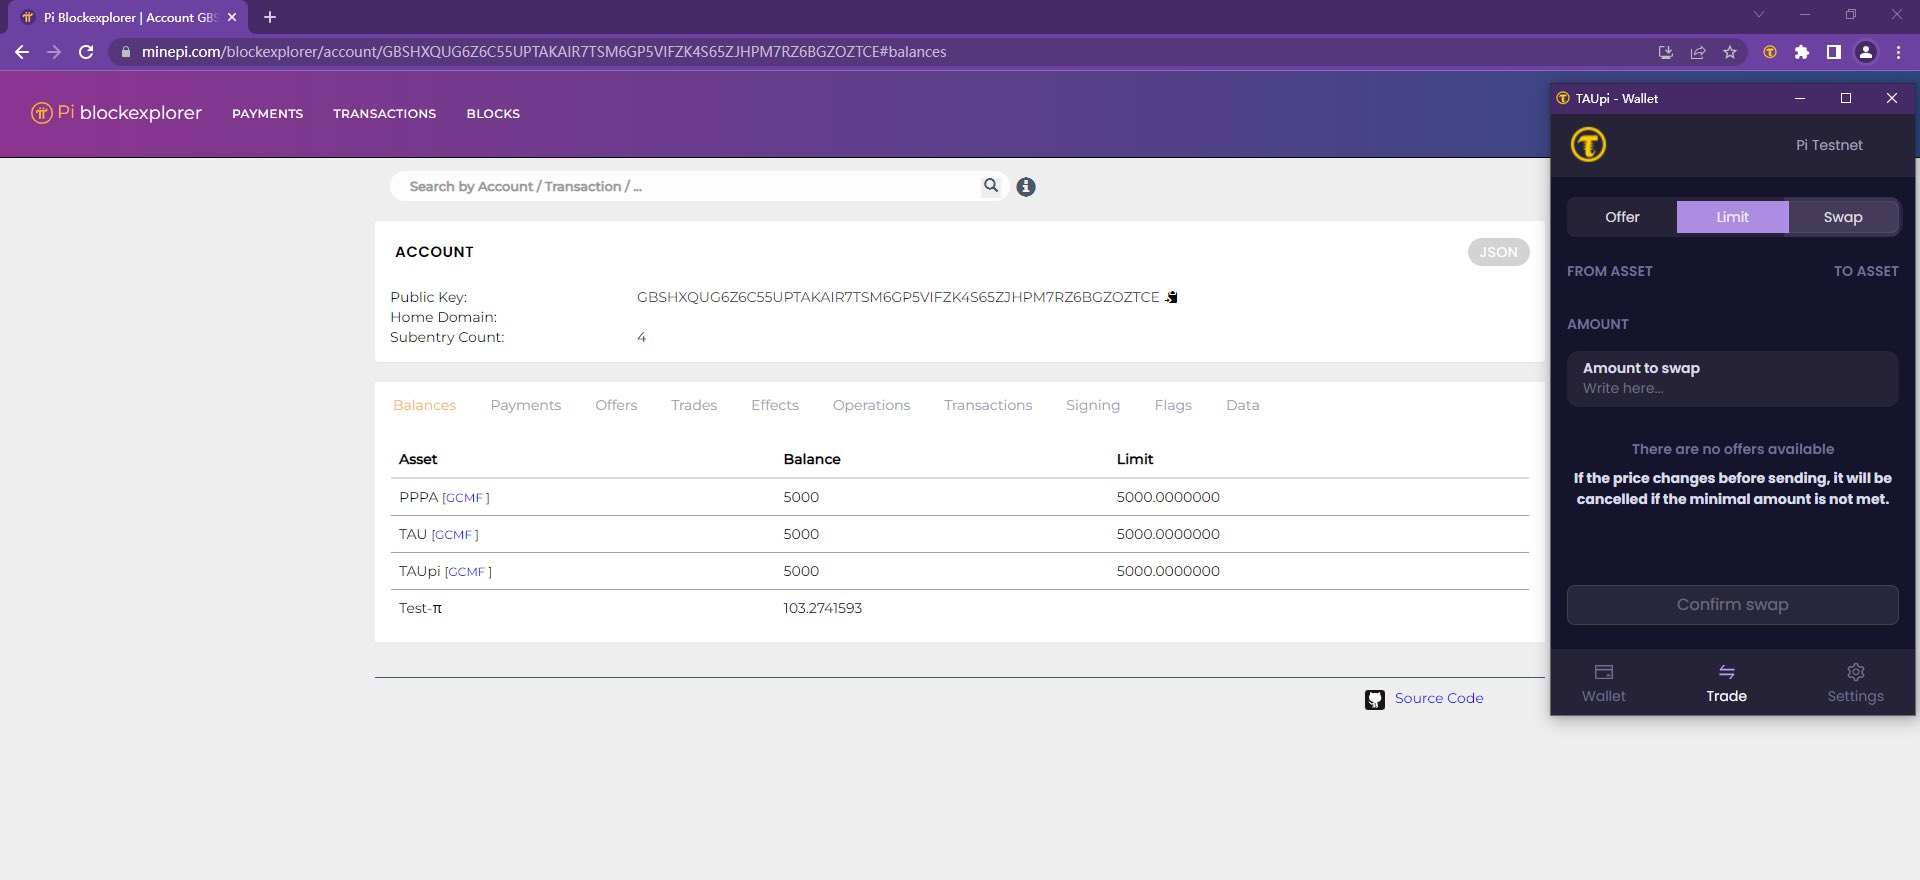This screenshot has height=880, width=1920.
Task: Select the Balances tab
Action: pyautogui.click(x=424, y=405)
